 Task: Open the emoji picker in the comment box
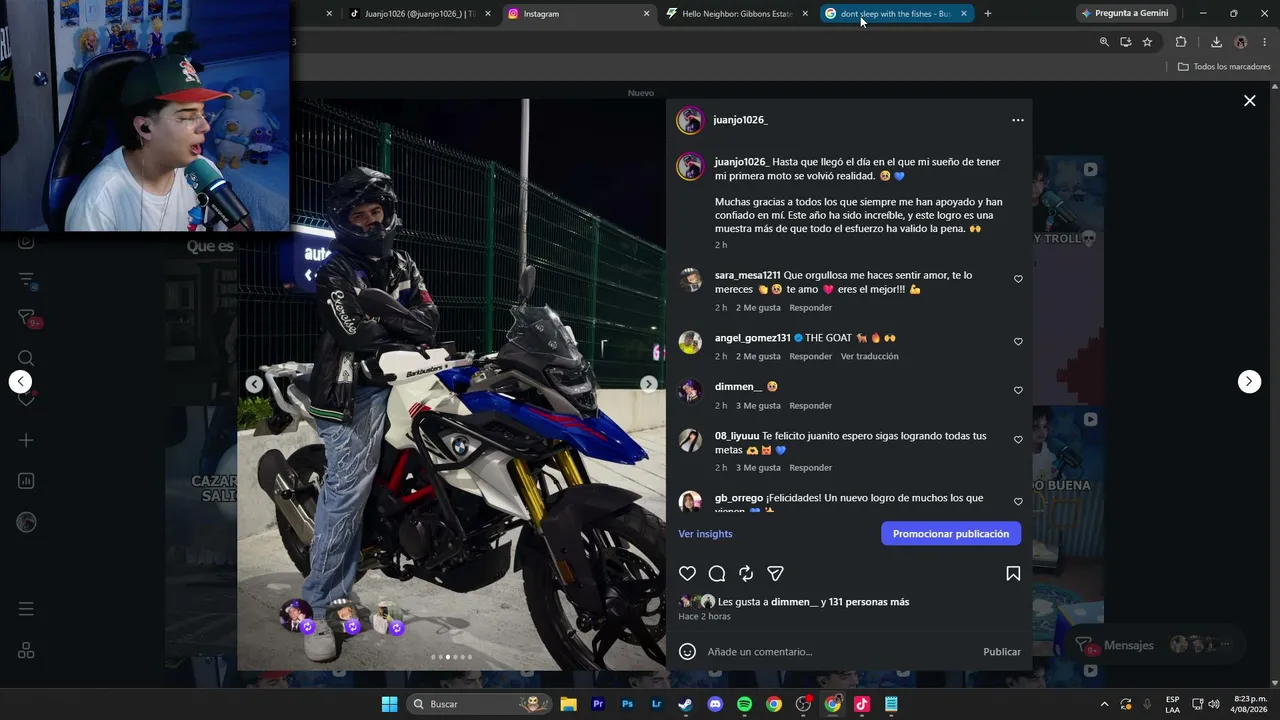click(687, 652)
